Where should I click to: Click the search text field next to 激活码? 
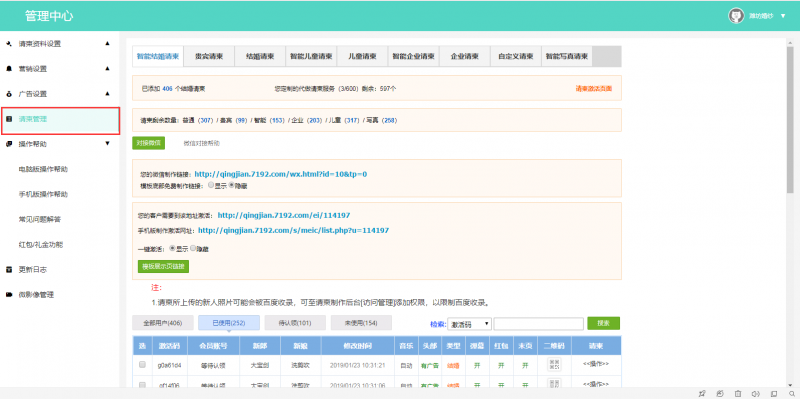pos(539,323)
